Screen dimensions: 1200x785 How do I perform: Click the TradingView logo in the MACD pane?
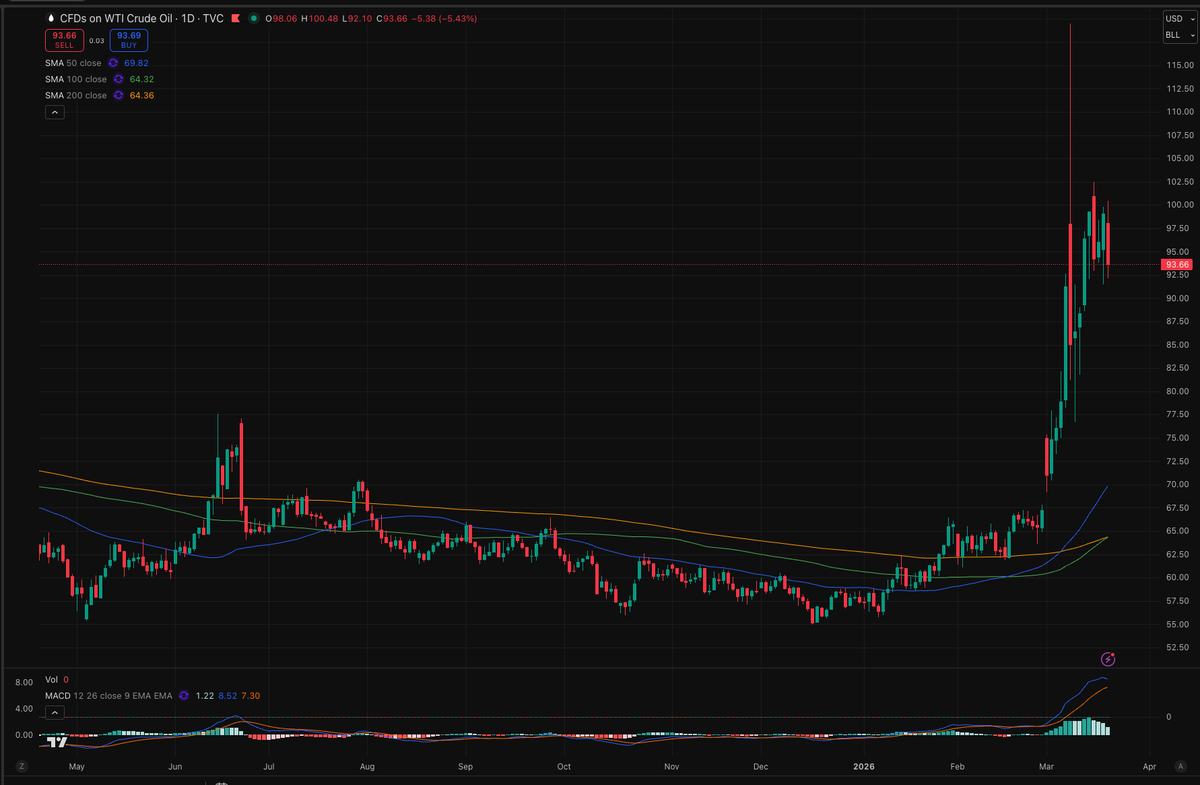(x=58, y=741)
